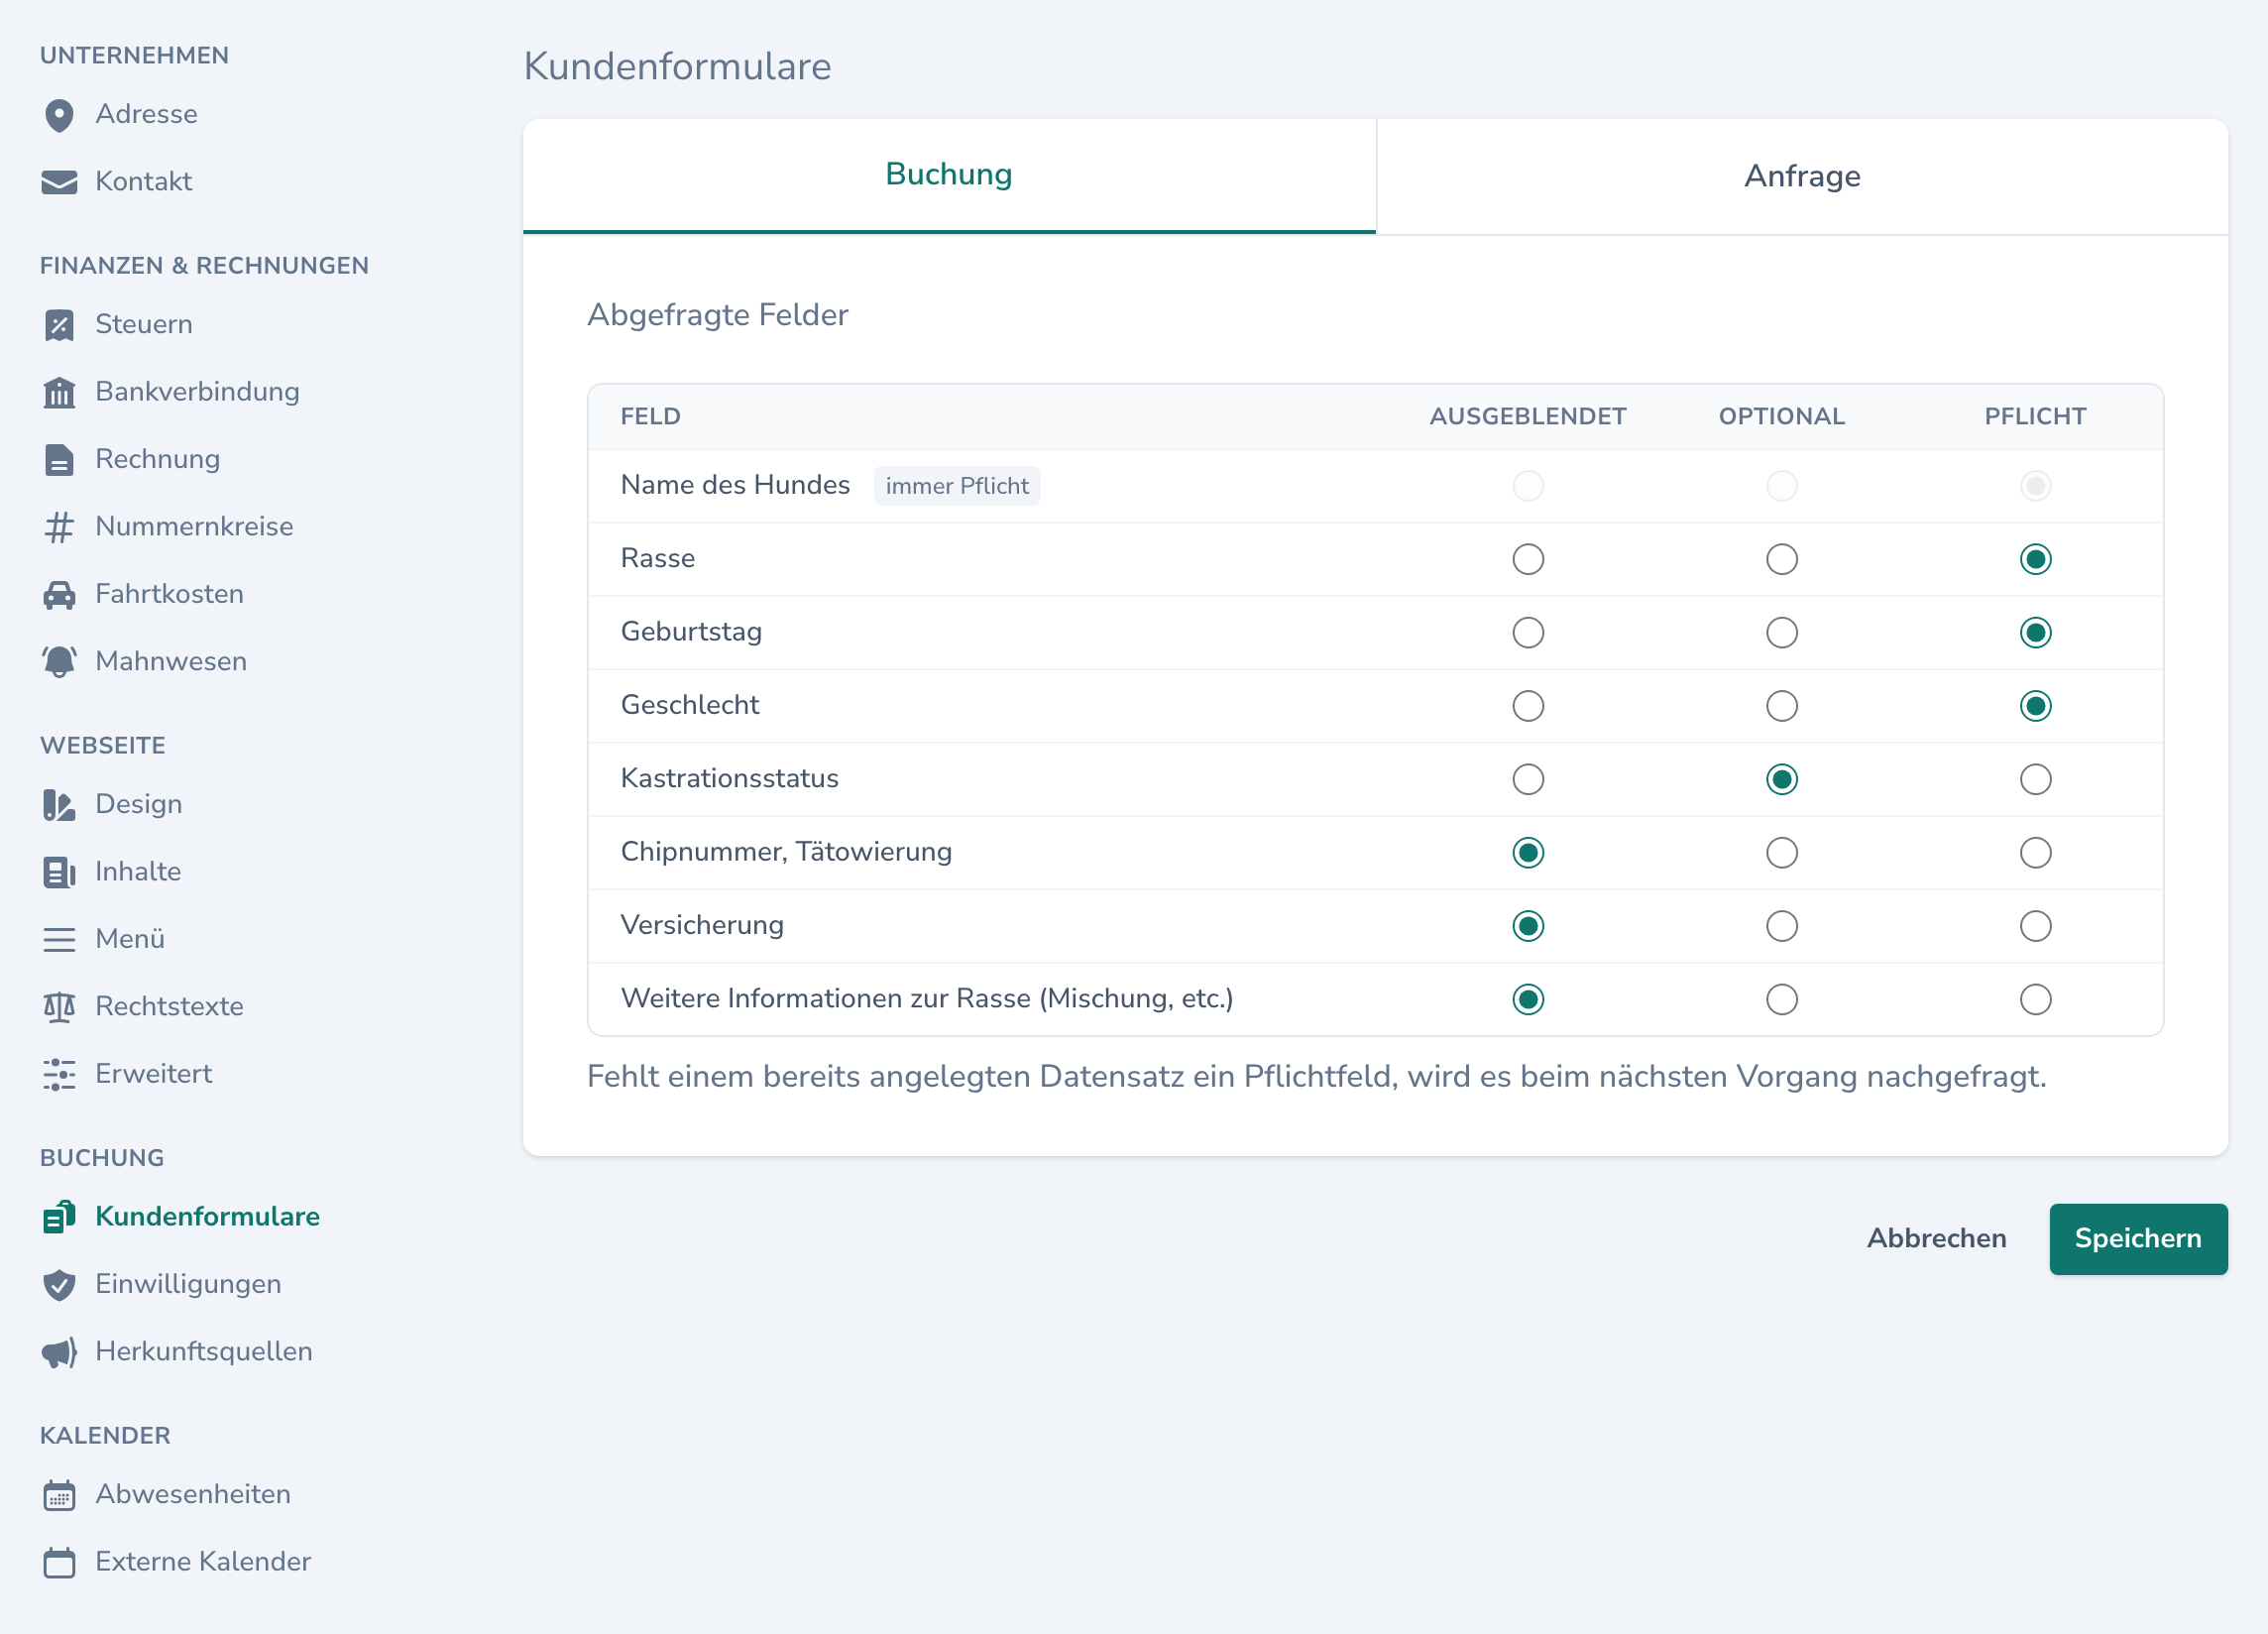
Task: Set Kastrationsstatus to Pflicht
Action: [x=2036, y=779]
